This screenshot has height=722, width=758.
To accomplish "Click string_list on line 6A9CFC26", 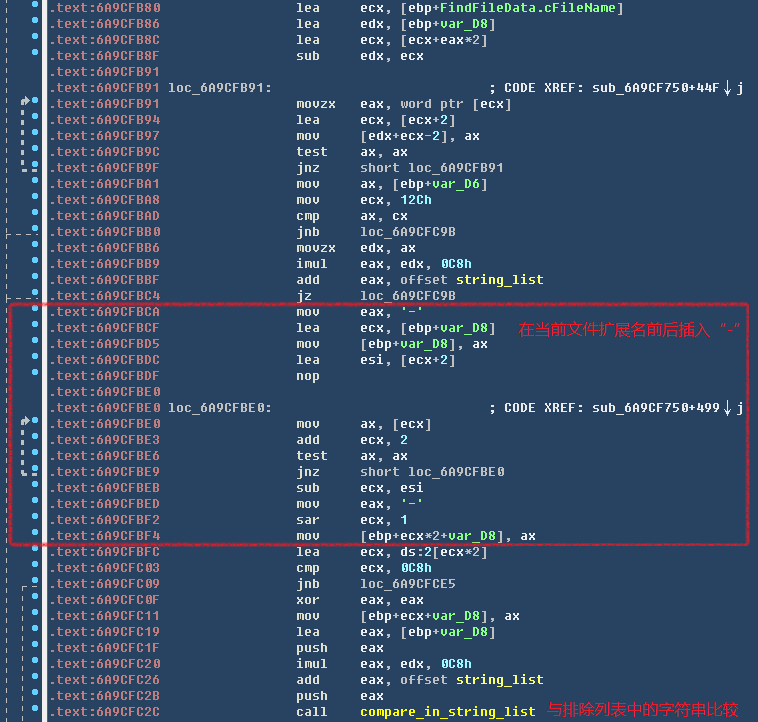I will [x=500, y=679].
